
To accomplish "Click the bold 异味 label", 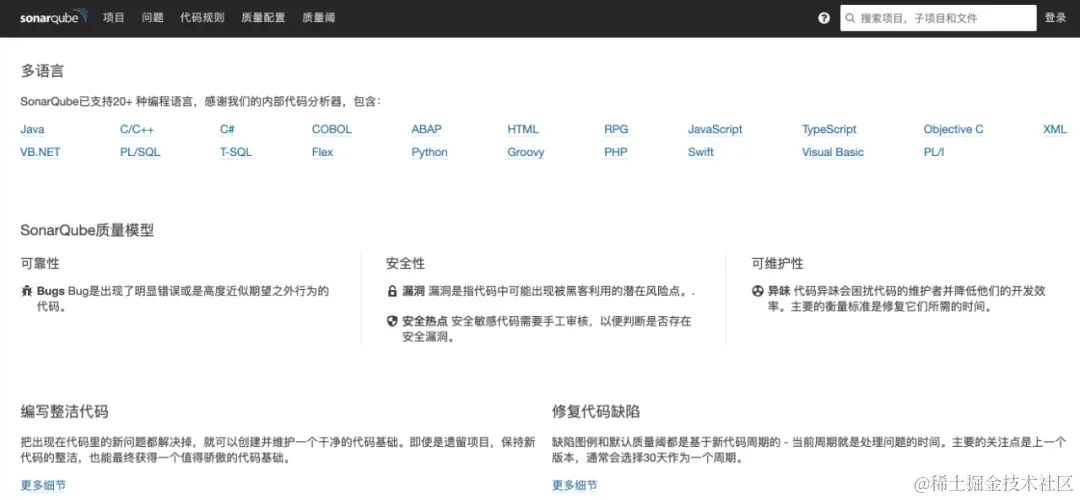I will point(779,291).
